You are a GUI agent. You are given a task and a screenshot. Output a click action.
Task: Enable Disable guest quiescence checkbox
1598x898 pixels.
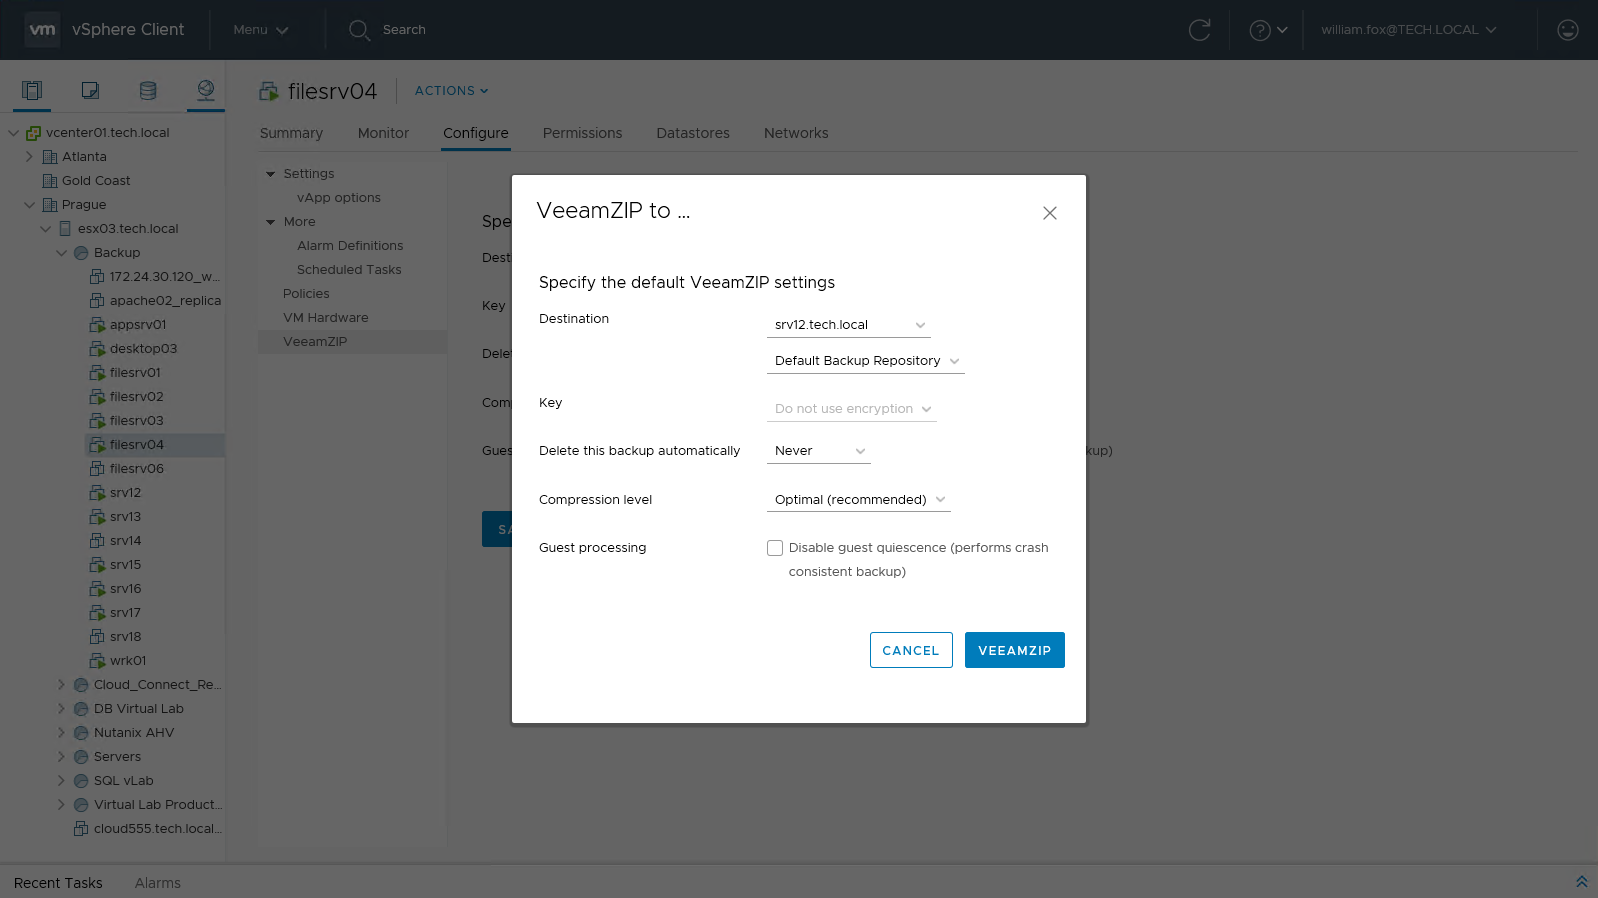775,548
